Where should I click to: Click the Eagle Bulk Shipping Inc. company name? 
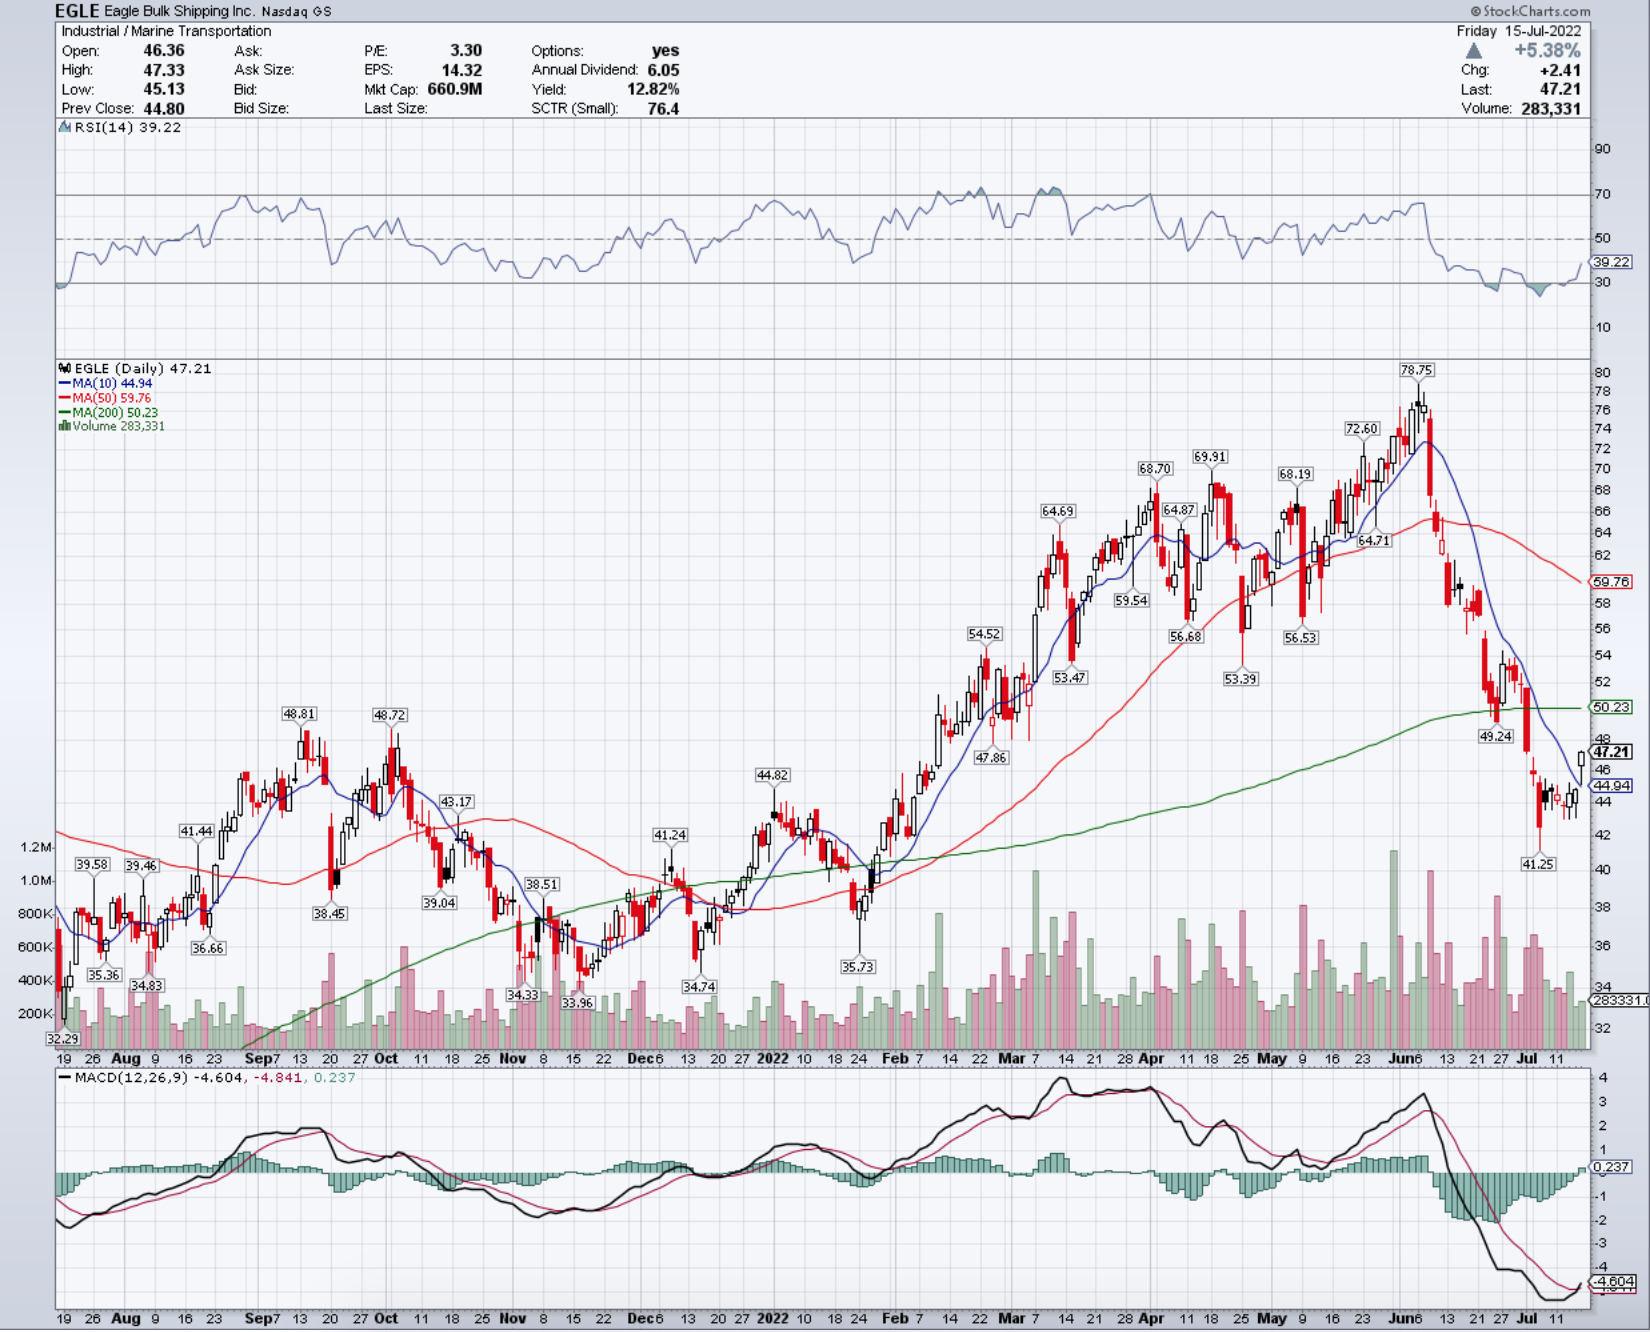[179, 11]
